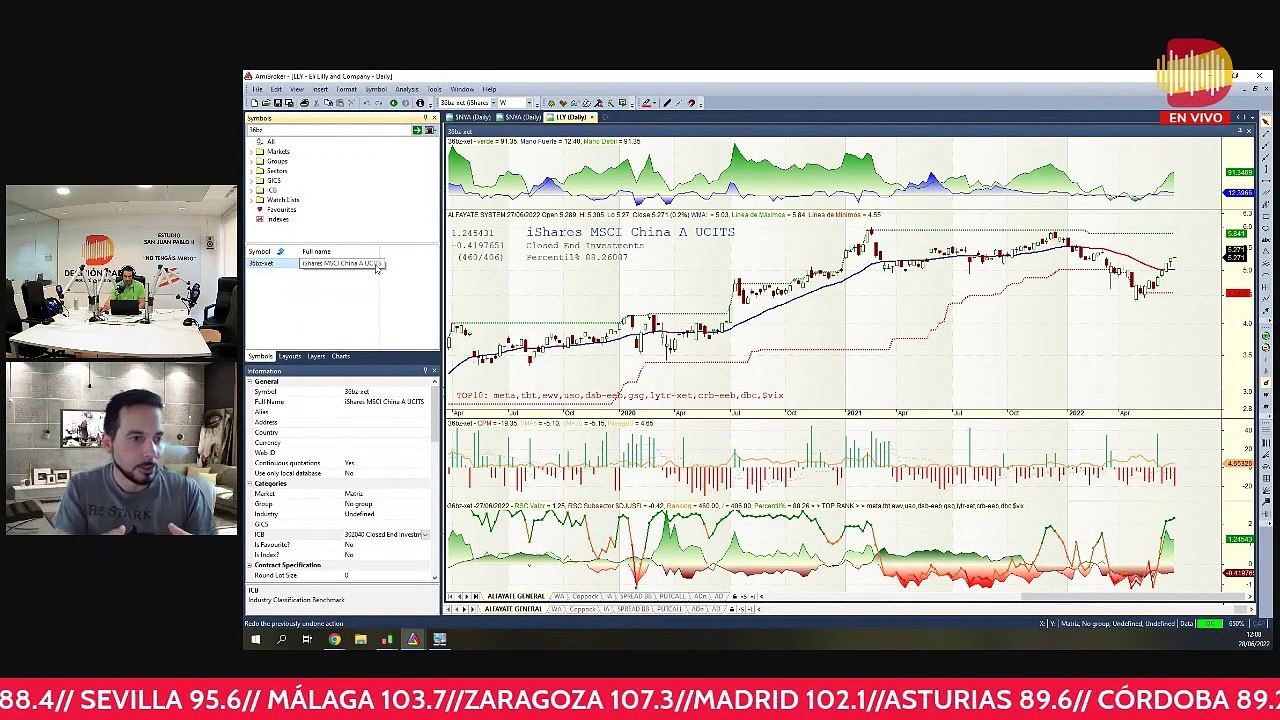Click the green arrow next to symbol search
The image size is (1280, 720).
pyautogui.click(x=417, y=130)
